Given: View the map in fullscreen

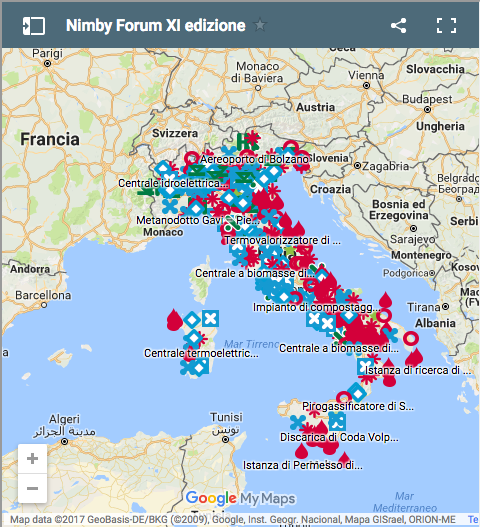Looking at the screenshot, I should [x=446, y=26].
